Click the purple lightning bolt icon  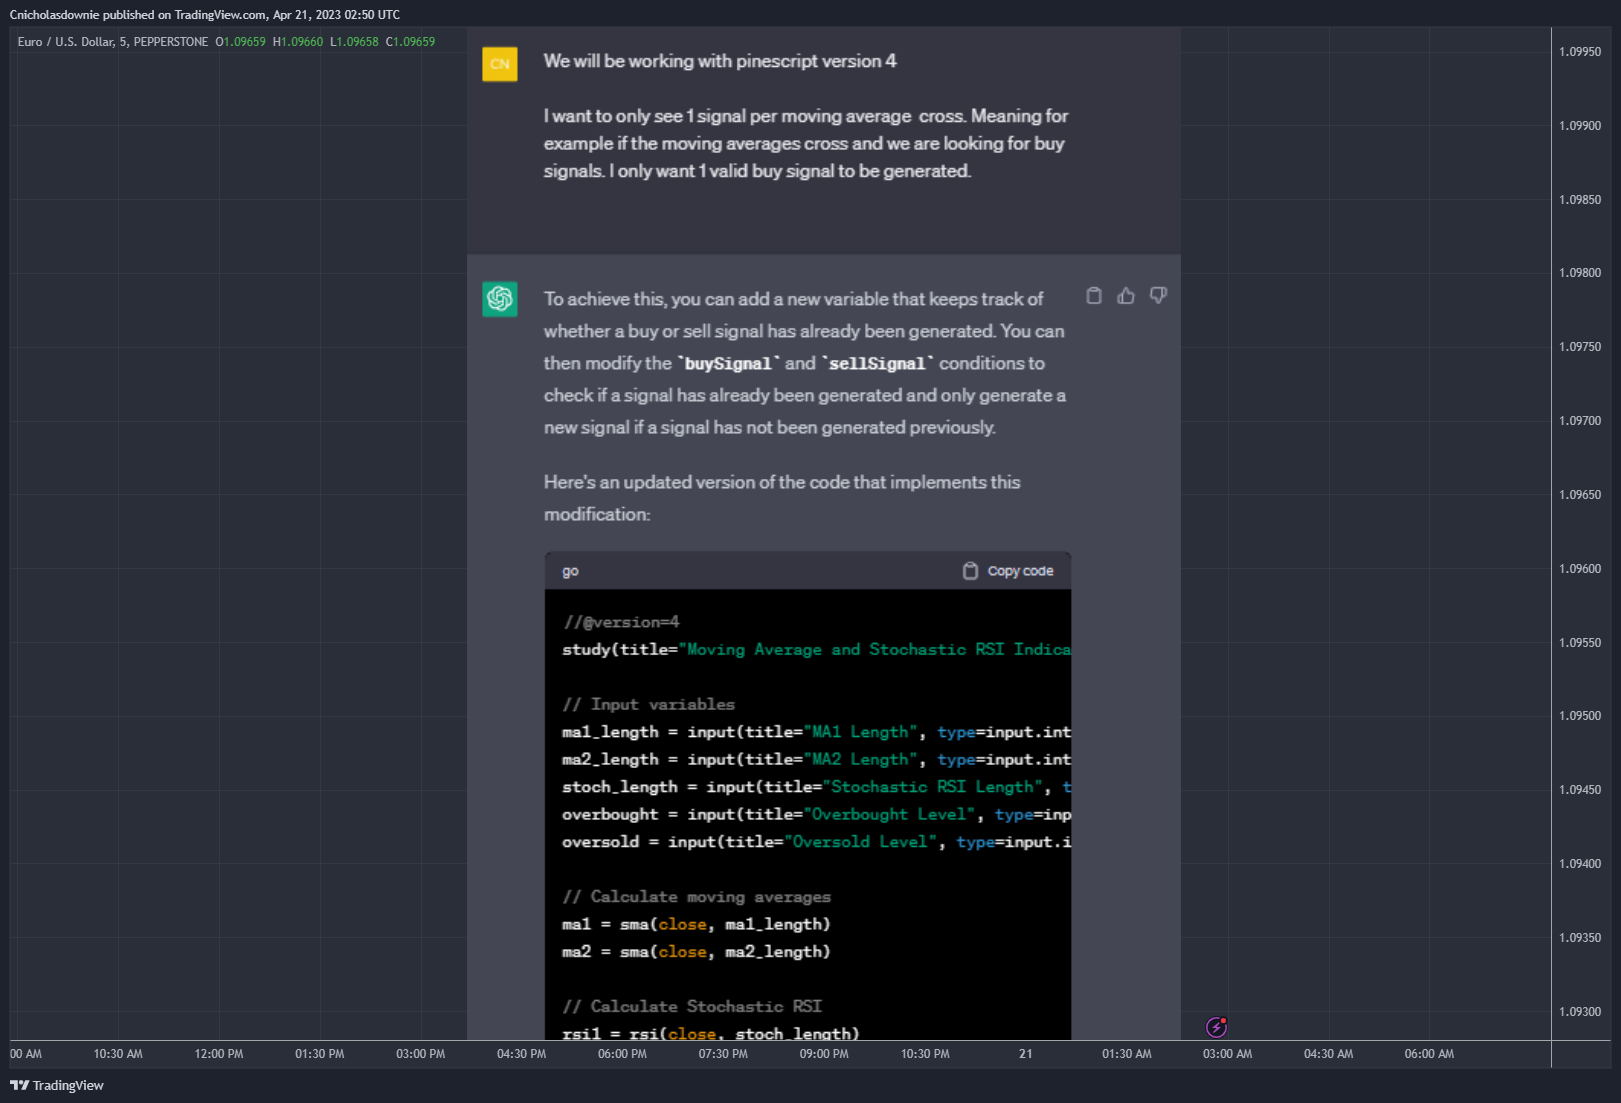(1216, 1027)
